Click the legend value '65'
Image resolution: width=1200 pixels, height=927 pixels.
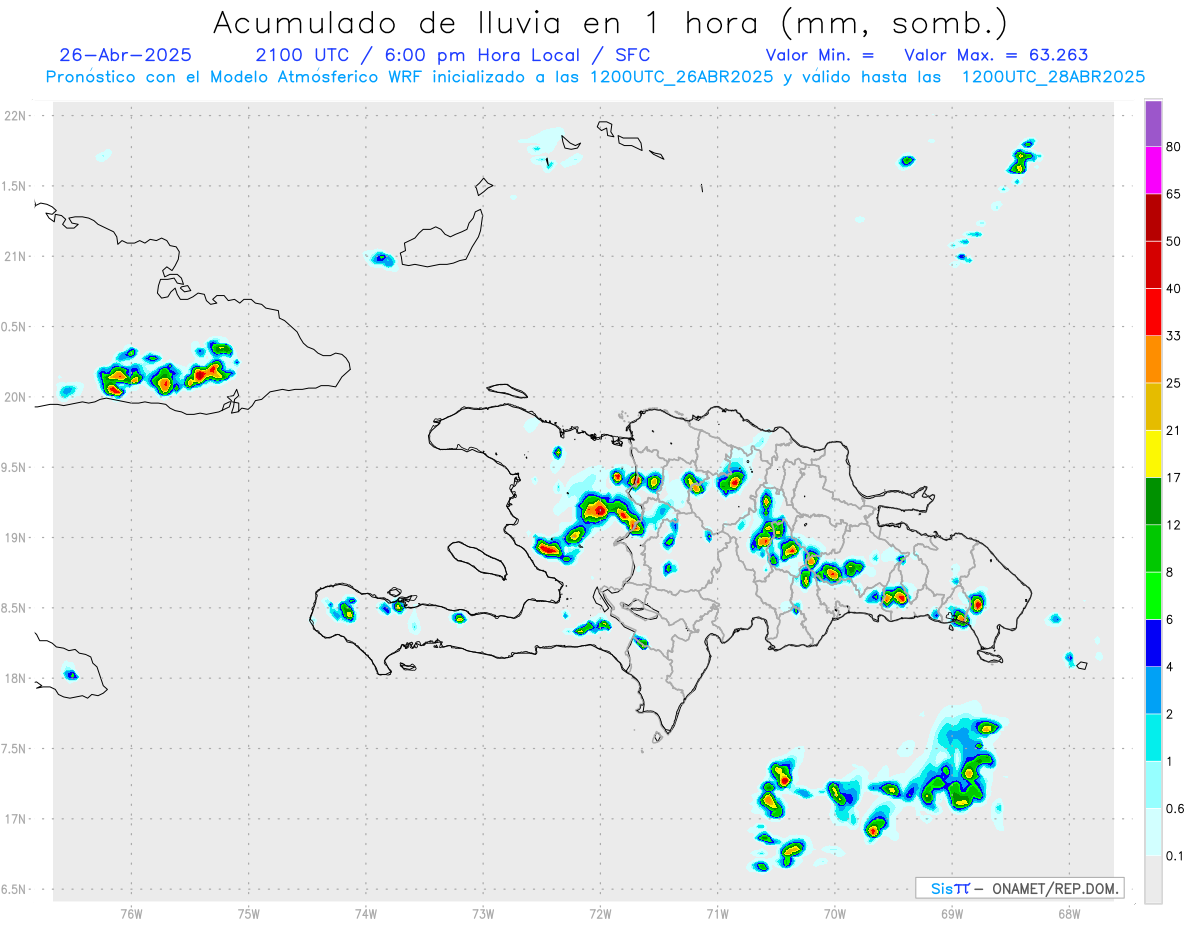1174,195
